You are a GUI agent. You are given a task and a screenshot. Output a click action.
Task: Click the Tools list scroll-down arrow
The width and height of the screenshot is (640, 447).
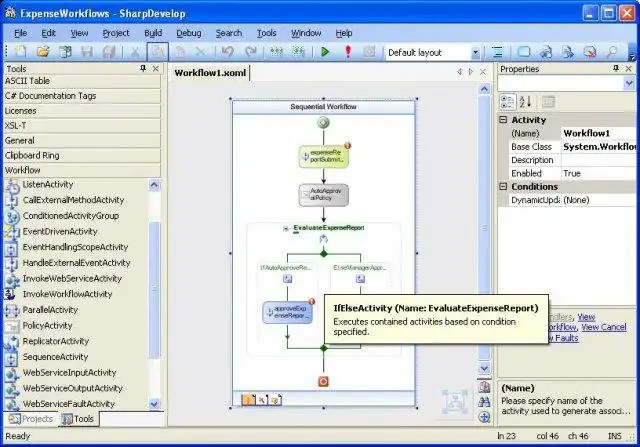[x=154, y=404]
